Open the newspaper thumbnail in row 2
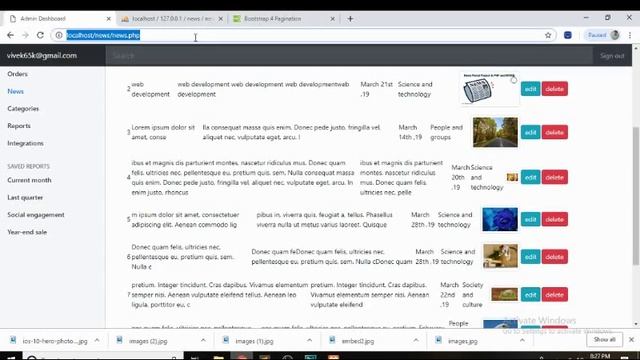This screenshot has width=640, height=360. (x=489, y=89)
